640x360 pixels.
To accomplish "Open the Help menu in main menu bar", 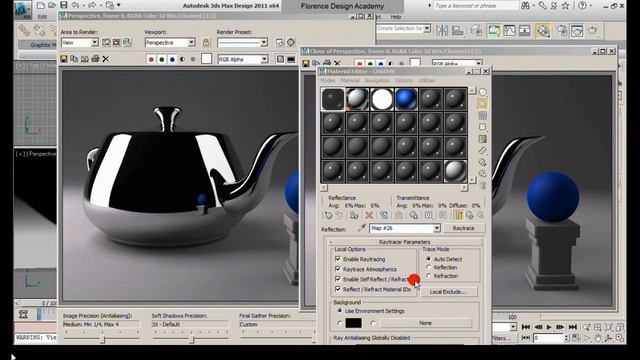I will (396, 17).
